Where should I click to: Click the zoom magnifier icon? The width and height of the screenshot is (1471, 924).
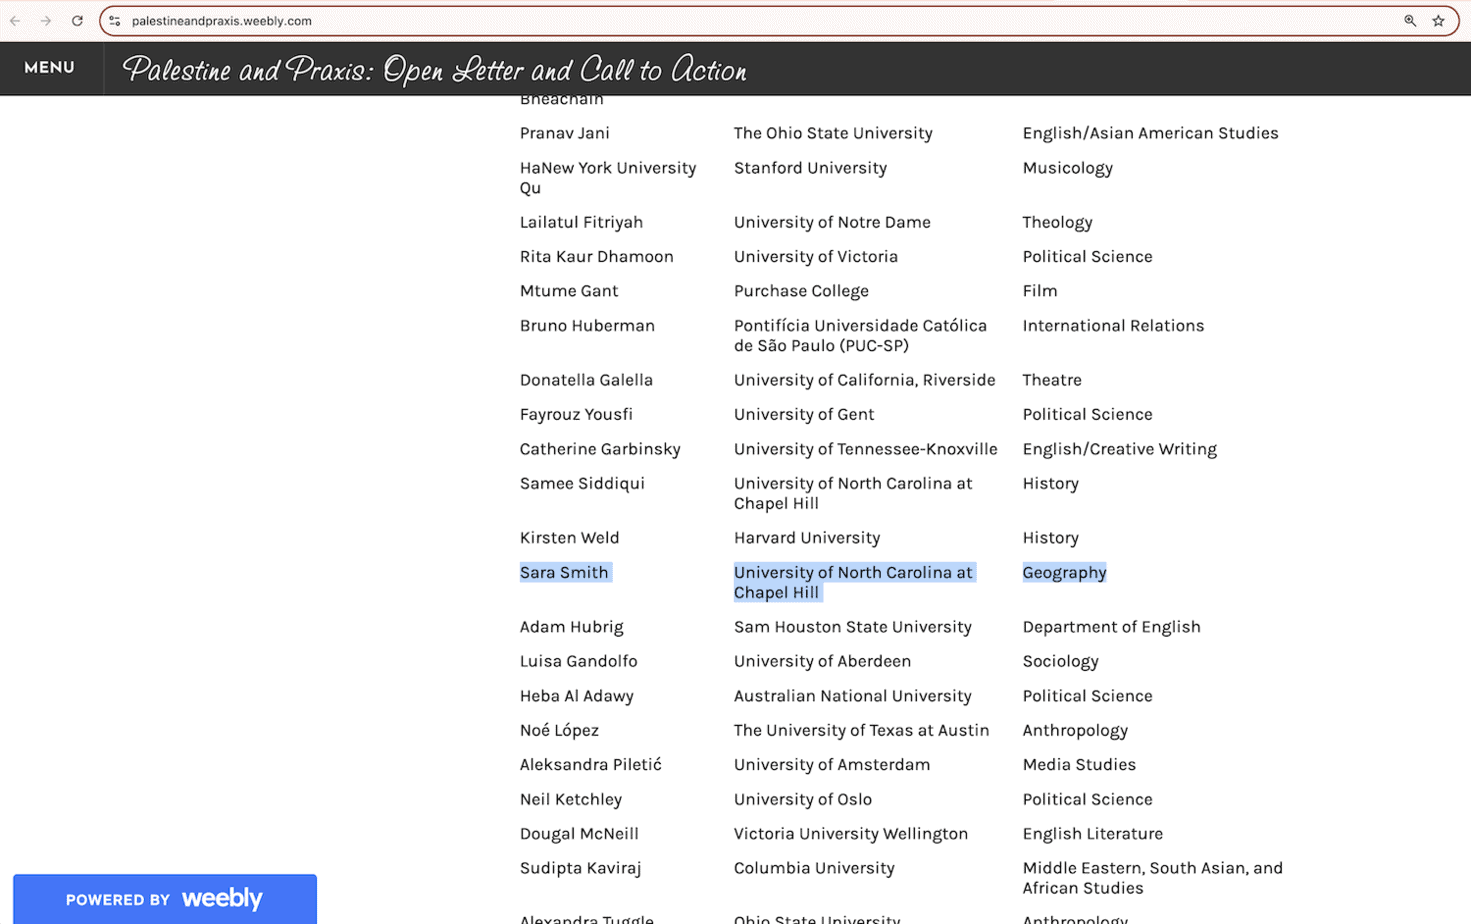(1410, 21)
